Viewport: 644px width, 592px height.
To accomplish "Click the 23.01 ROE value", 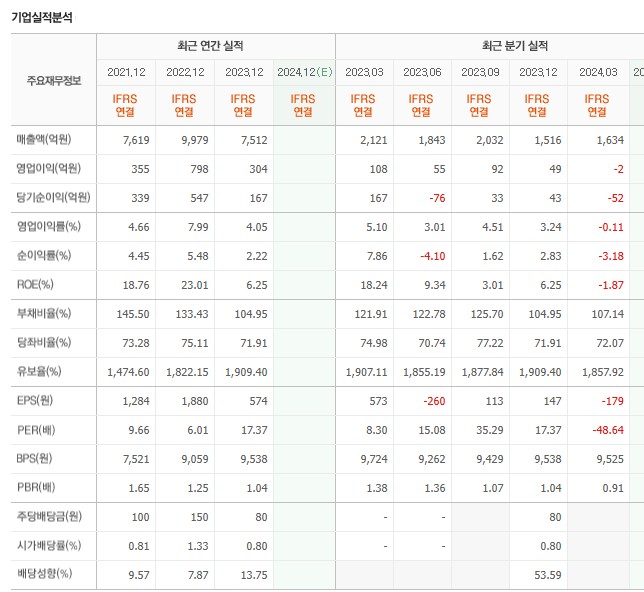I will pos(195,285).
